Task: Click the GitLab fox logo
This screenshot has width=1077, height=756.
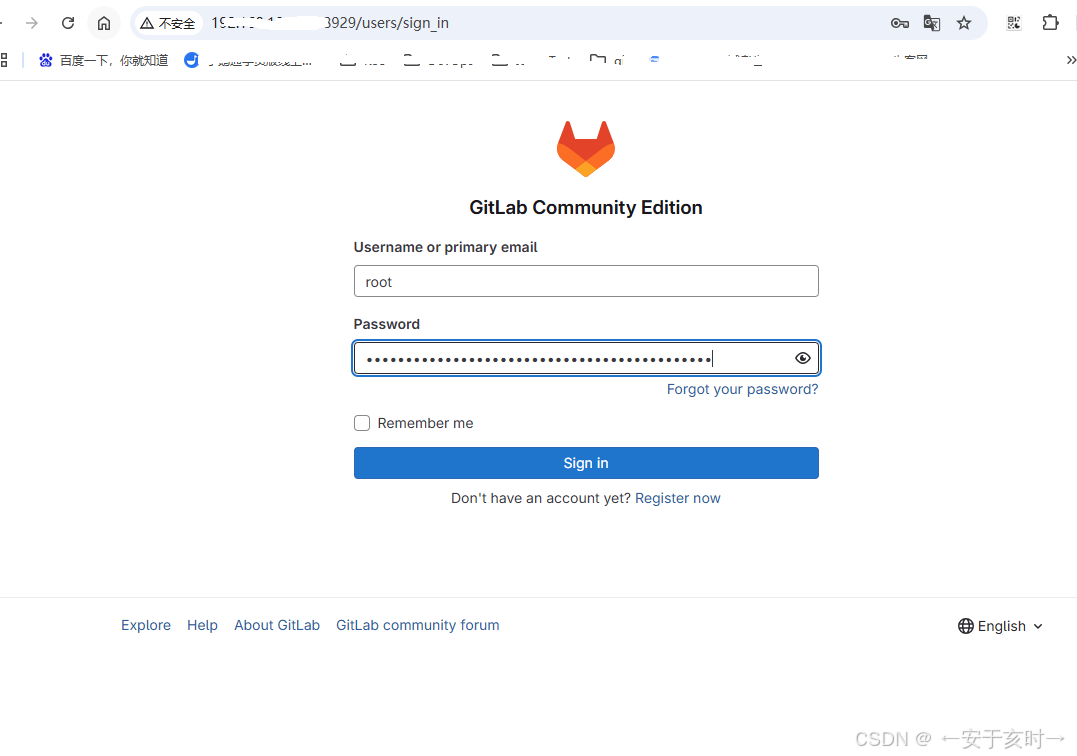Action: [x=585, y=146]
